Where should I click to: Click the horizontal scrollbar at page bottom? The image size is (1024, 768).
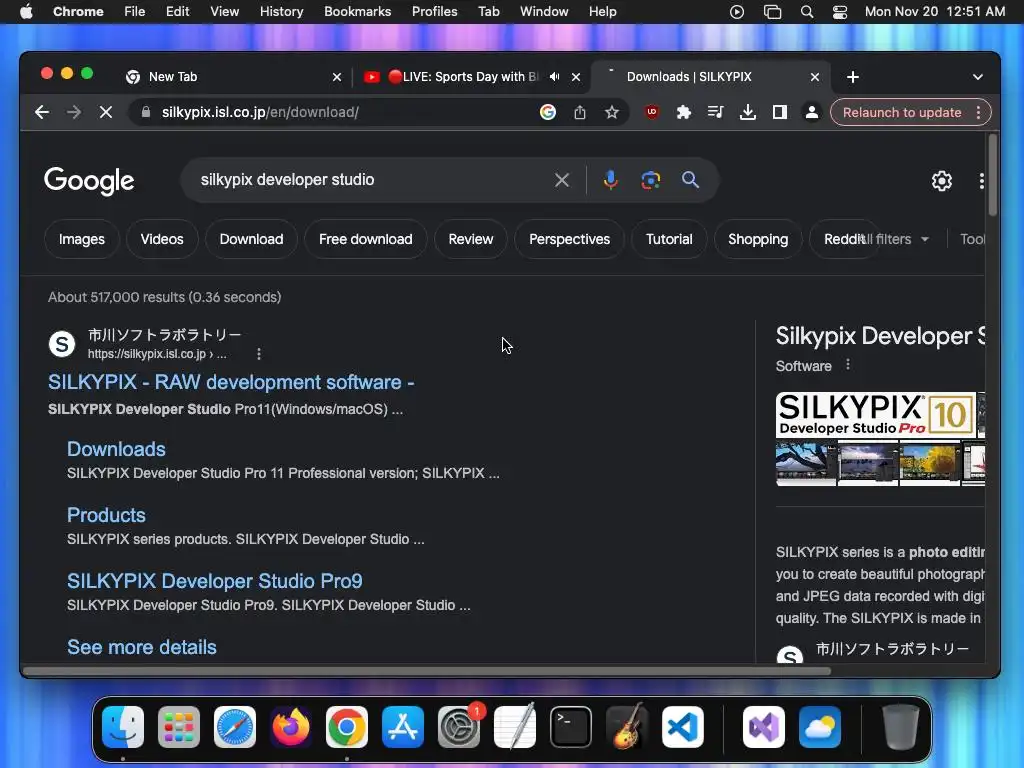426,671
